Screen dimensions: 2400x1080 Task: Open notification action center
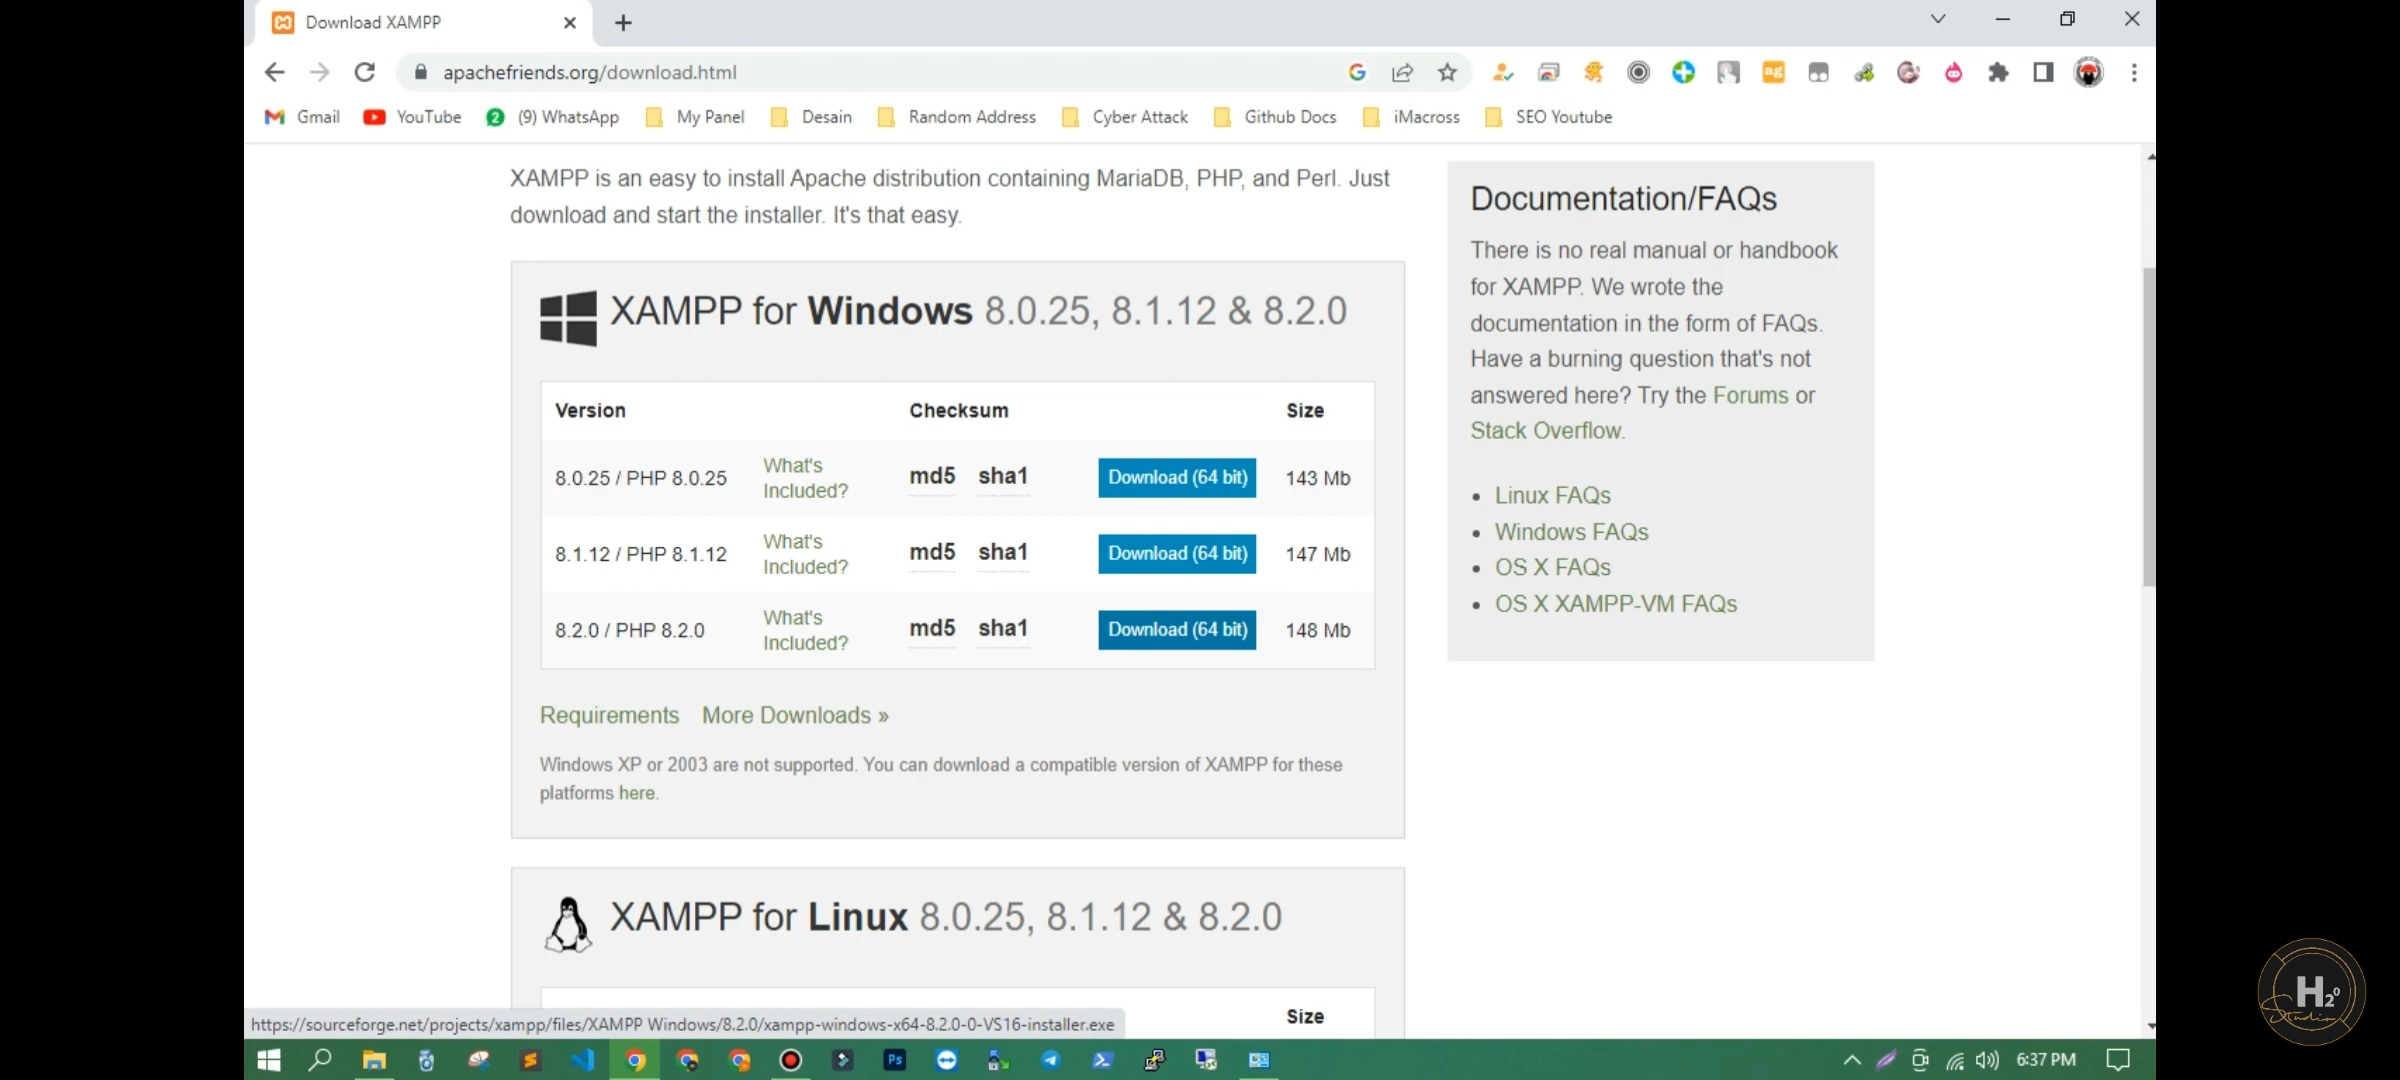coord(2117,1060)
